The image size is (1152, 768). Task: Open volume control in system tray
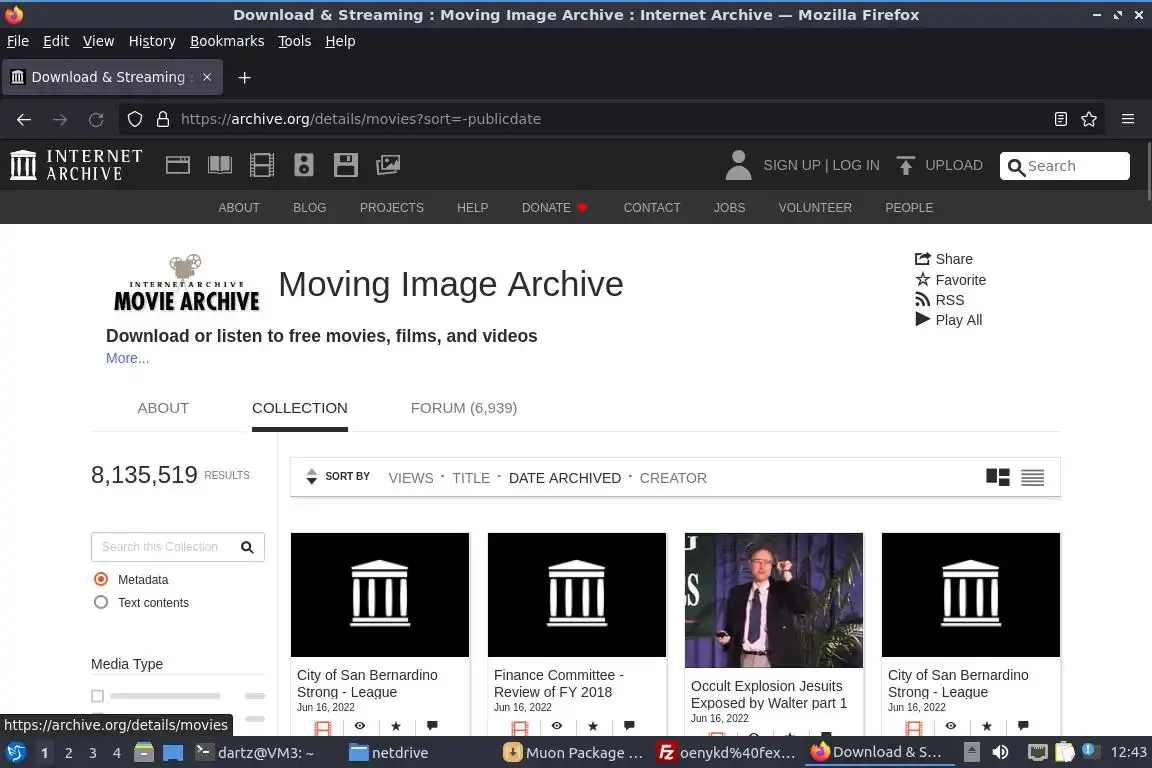(x=1000, y=752)
